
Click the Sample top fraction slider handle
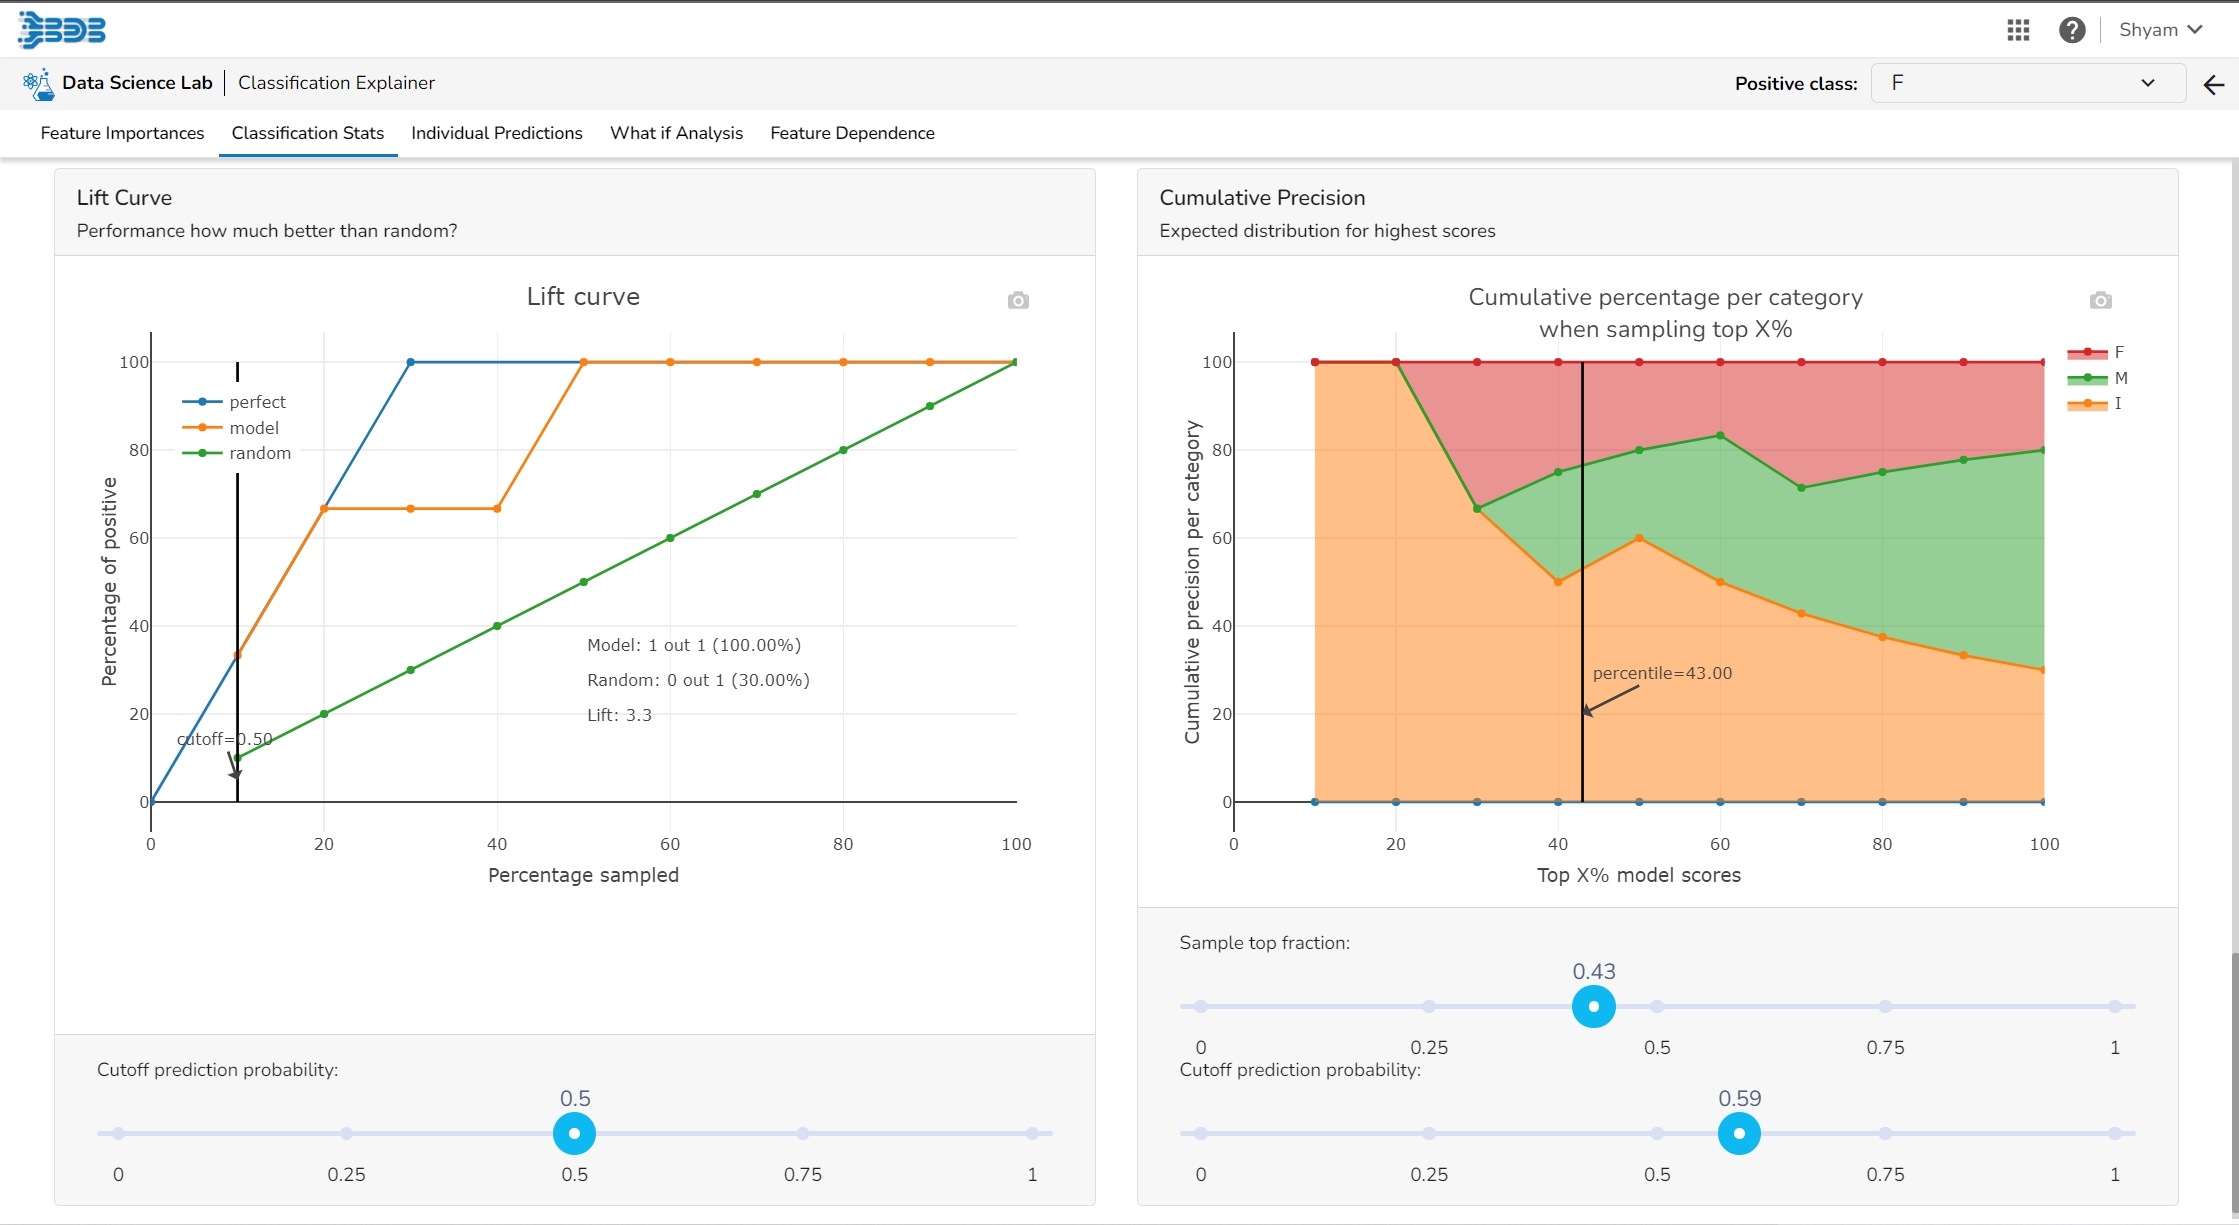[x=1593, y=1006]
